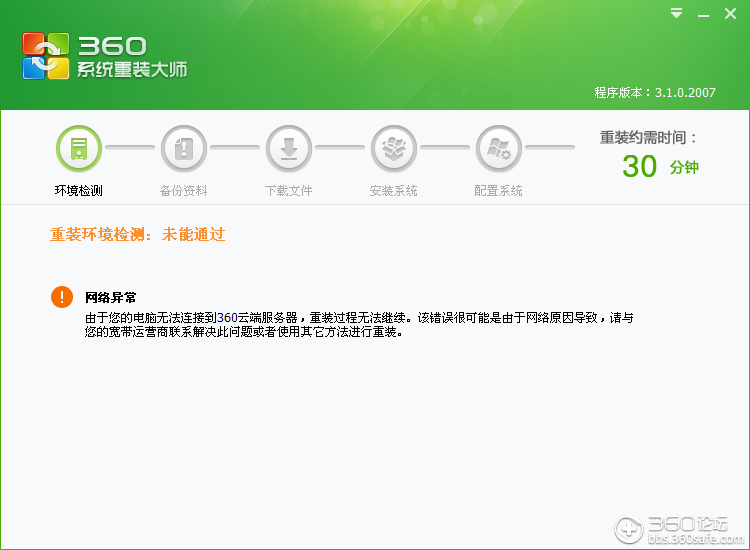The image size is (750, 550).
Task: Open the title bar dropdown menu arrow
Action: tap(676, 13)
